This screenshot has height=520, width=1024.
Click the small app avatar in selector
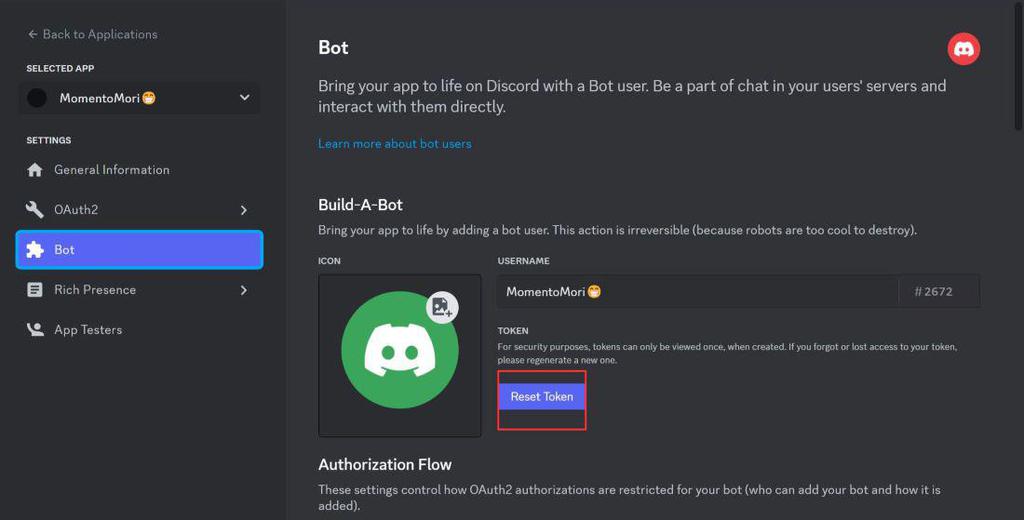tap(37, 98)
